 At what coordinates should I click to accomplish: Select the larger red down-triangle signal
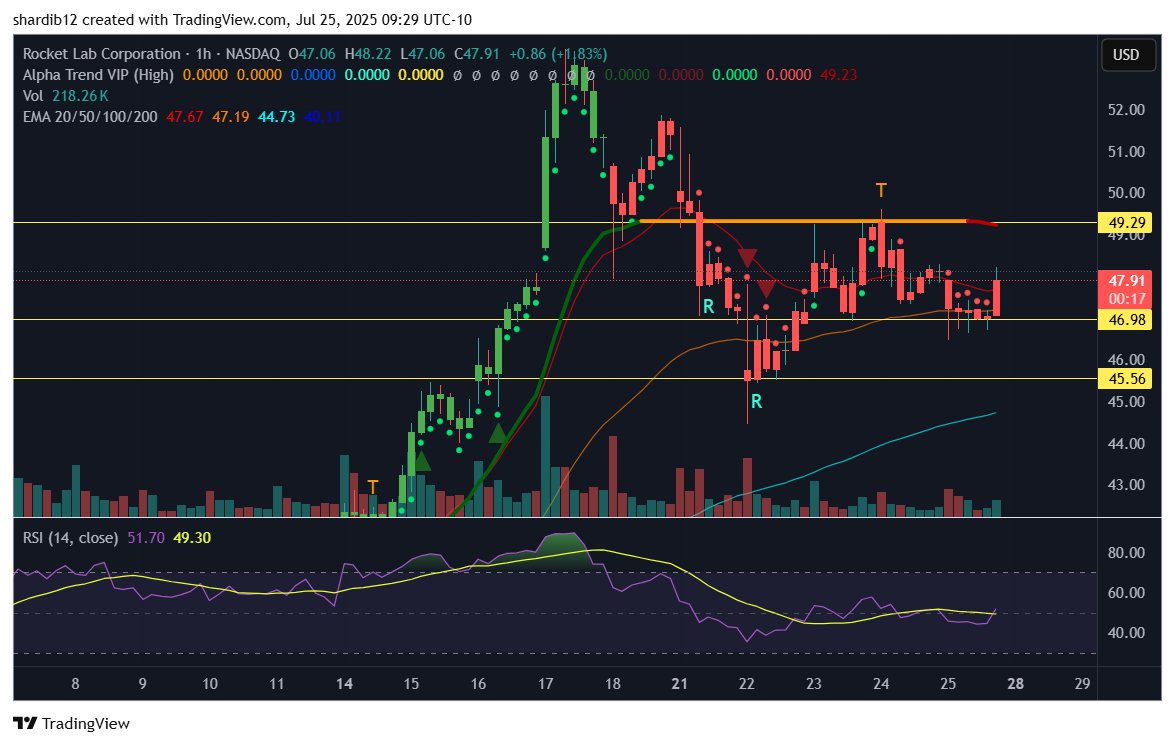[x=747, y=258]
